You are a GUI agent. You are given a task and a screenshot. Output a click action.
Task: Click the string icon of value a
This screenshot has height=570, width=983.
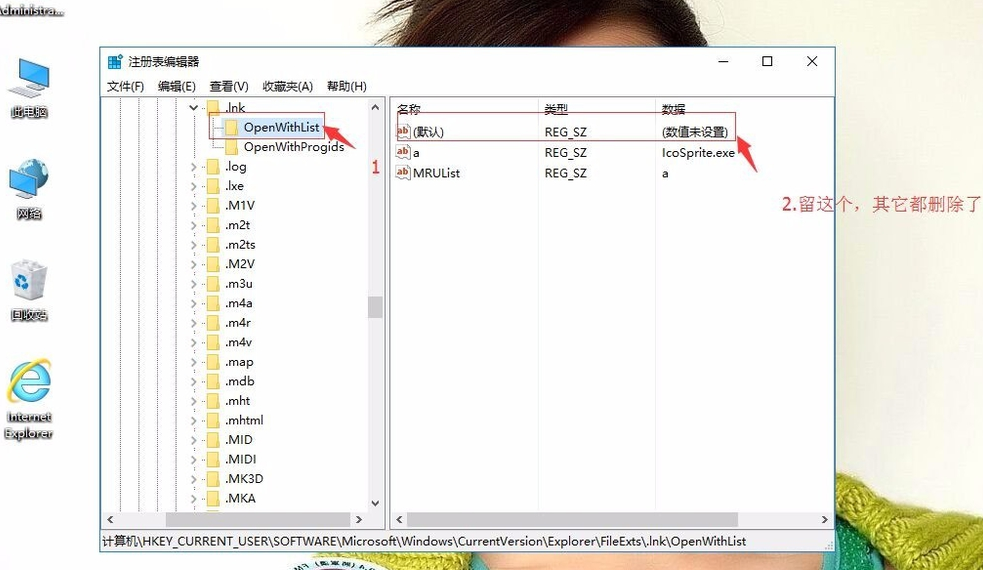click(402, 152)
